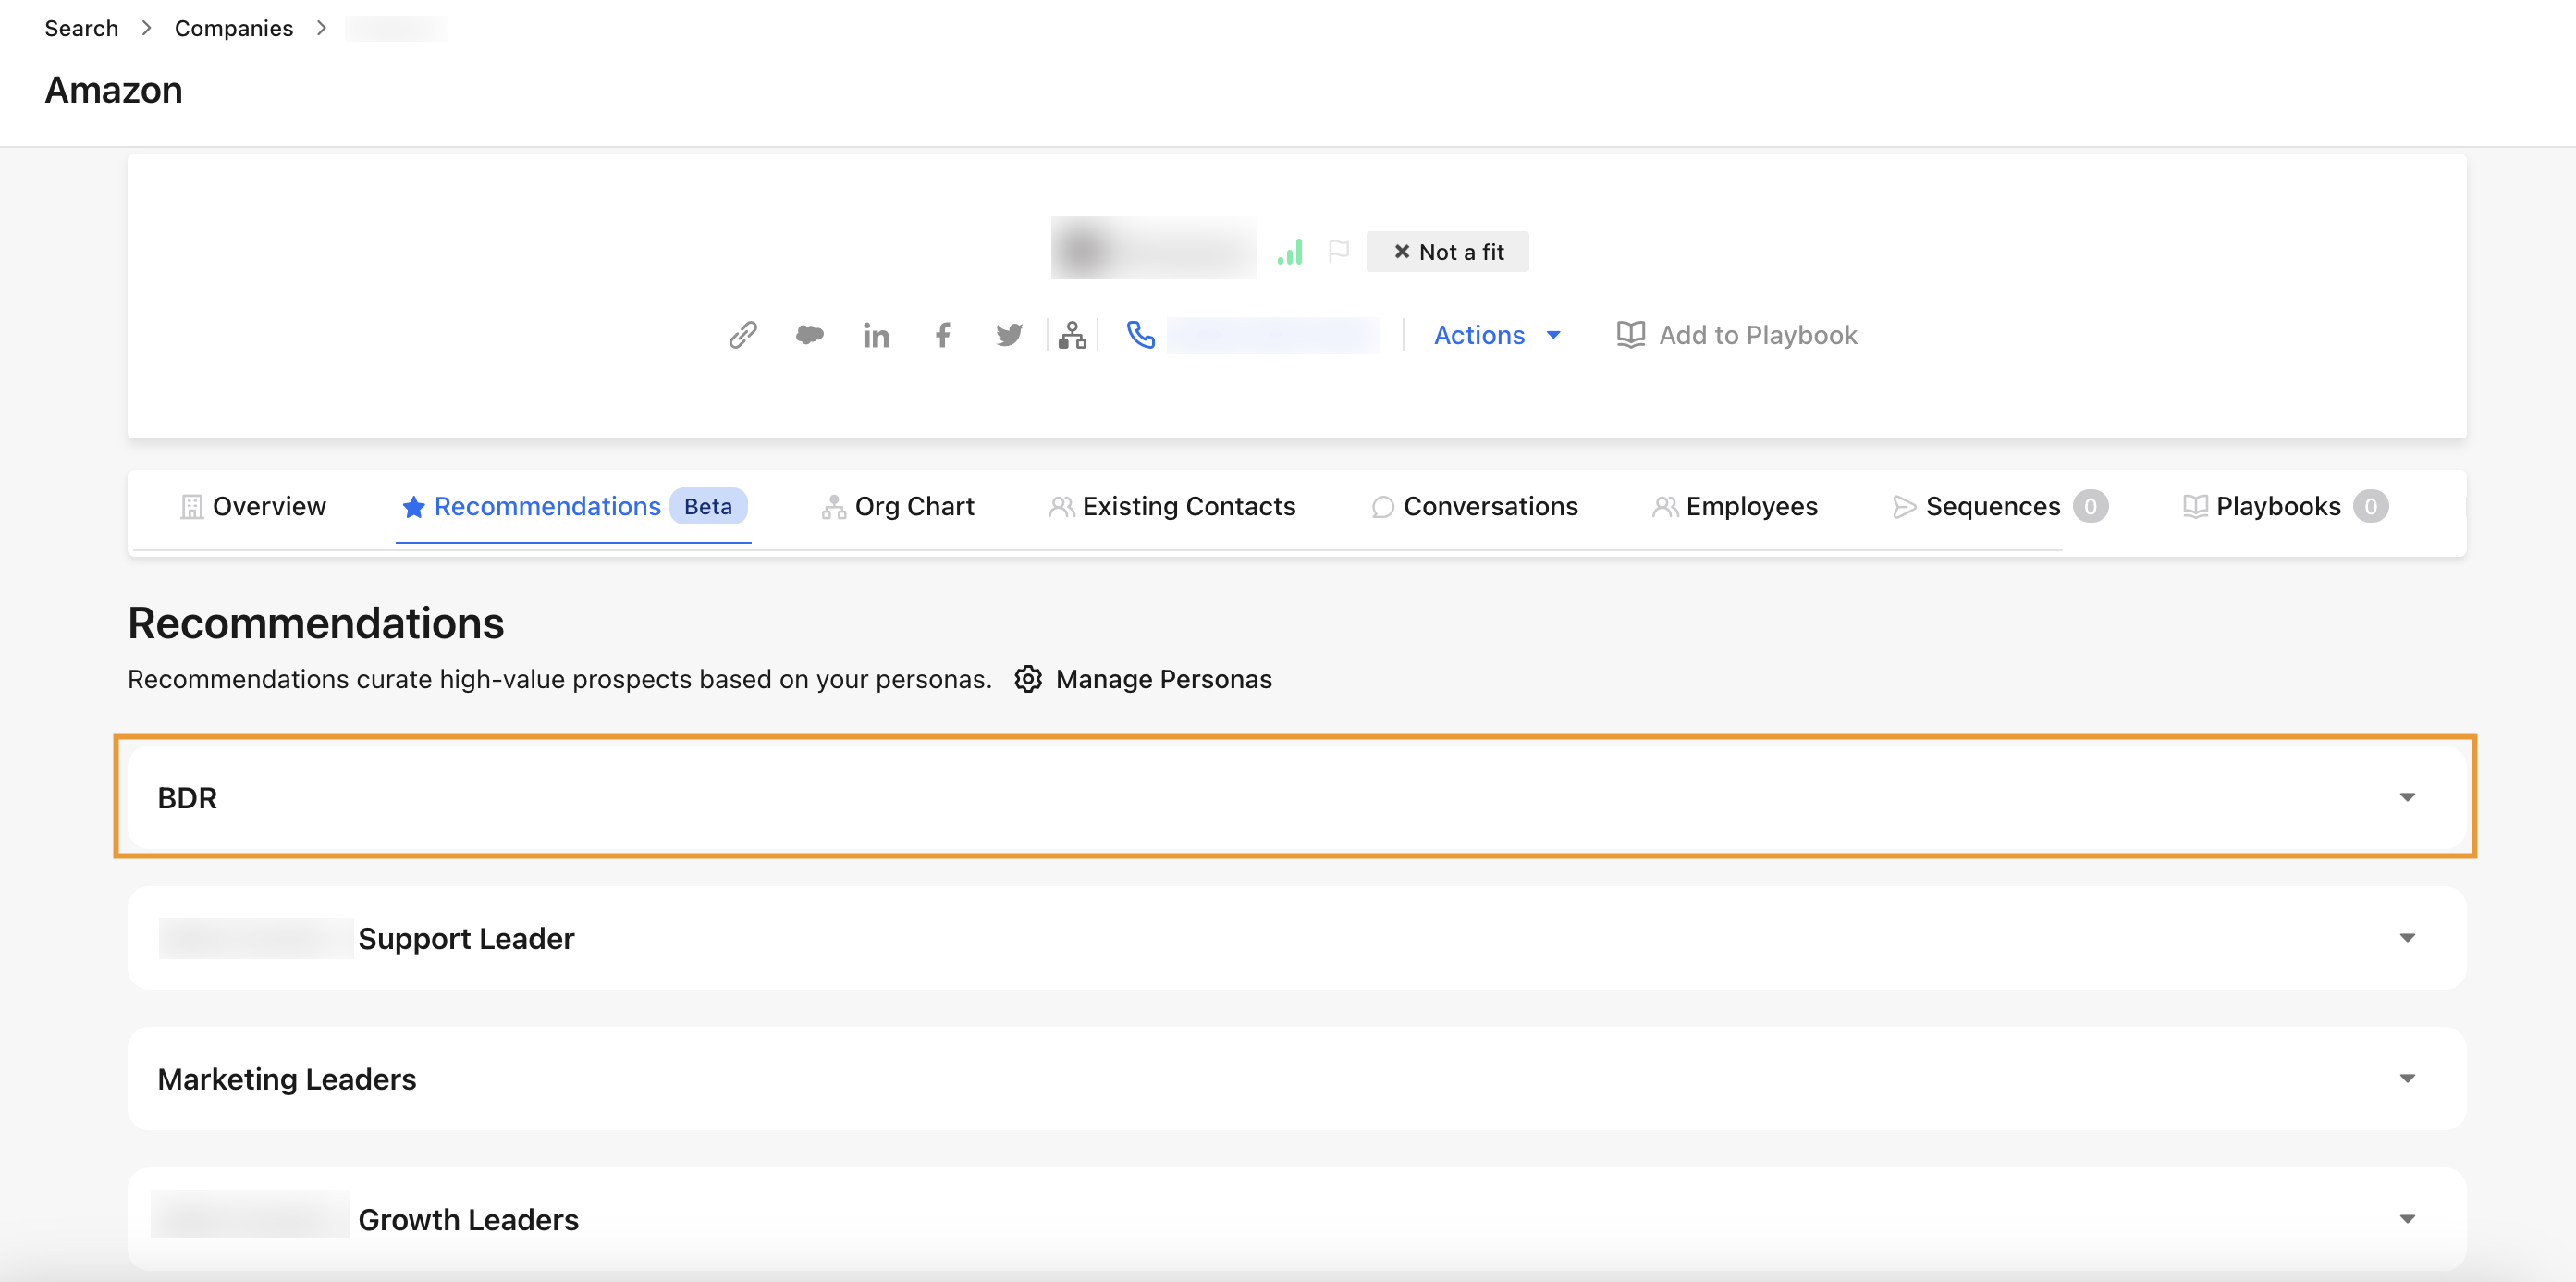Click the Beta badge on Recommendations

pyautogui.click(x=708, y=507)
